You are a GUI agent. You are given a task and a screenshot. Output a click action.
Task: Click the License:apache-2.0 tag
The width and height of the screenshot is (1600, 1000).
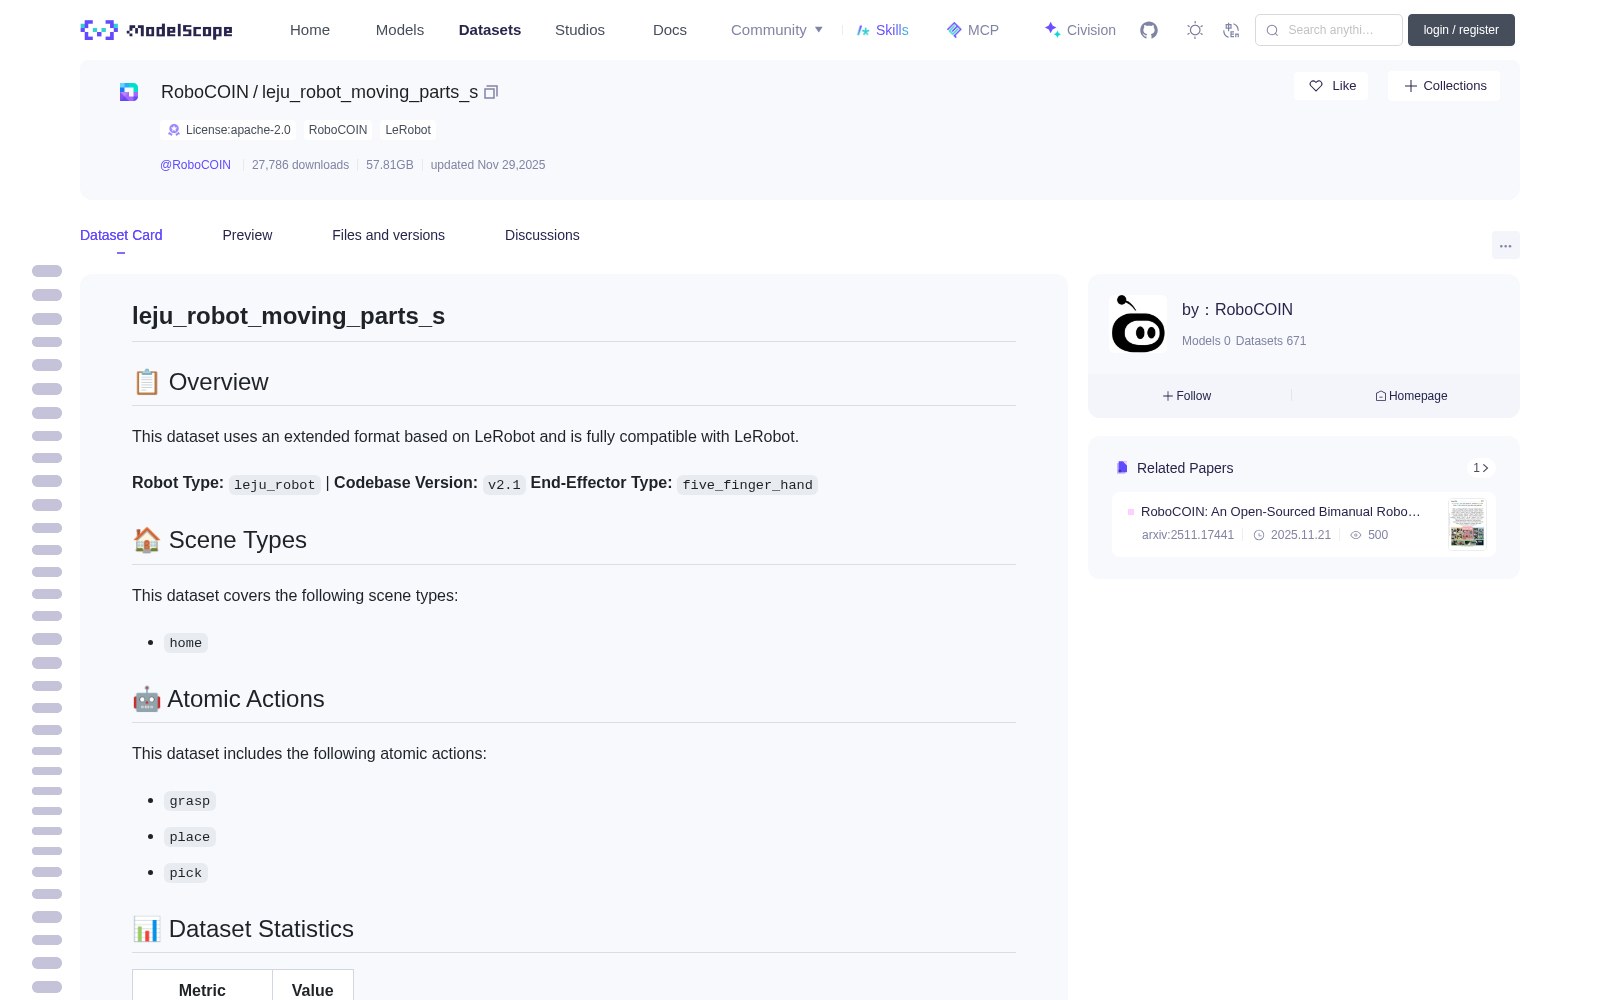(x=229, y=130)
